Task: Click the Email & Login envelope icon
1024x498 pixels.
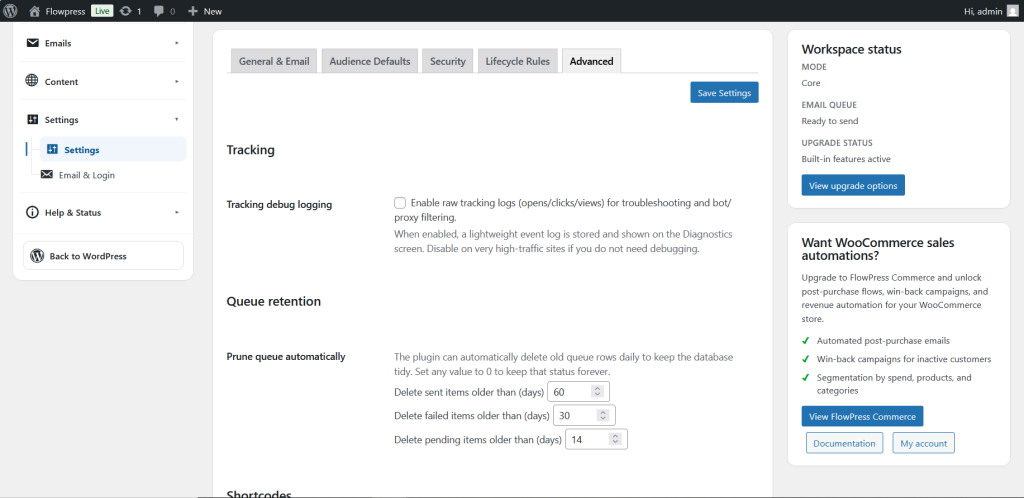Action: (47, 175)
